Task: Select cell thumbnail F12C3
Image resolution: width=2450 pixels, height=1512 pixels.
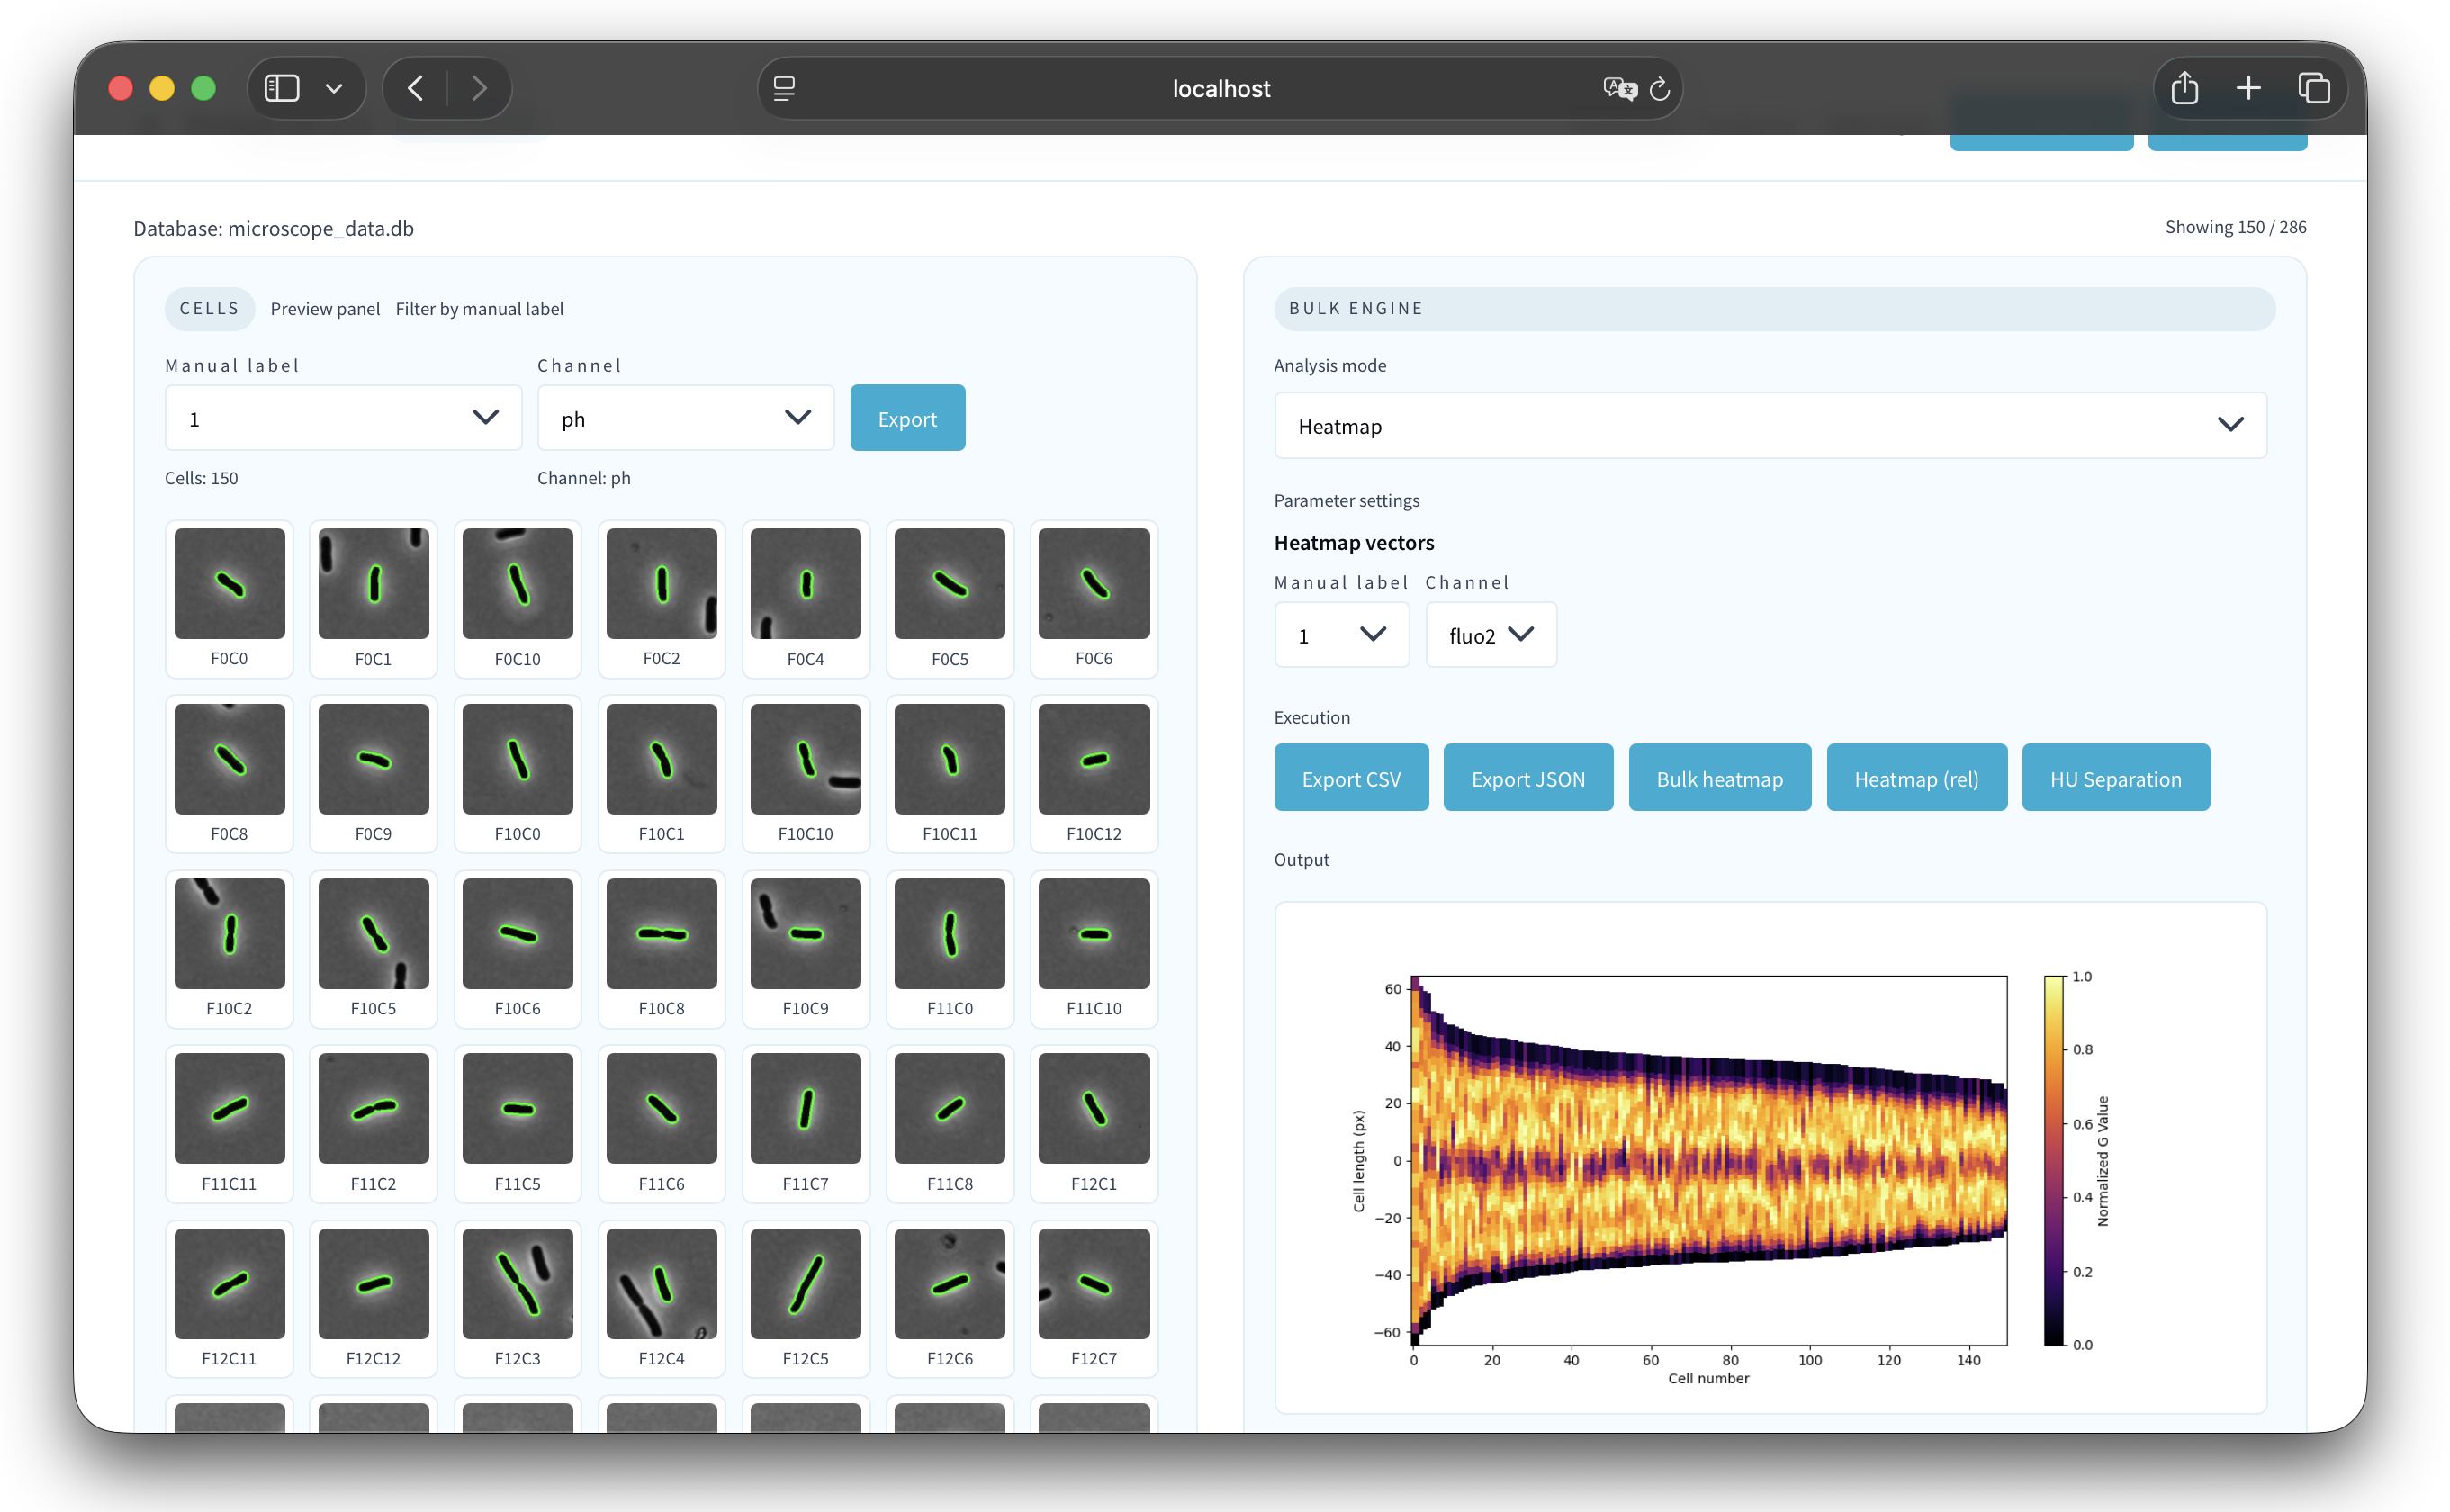Action: [x=517, y=1299]
